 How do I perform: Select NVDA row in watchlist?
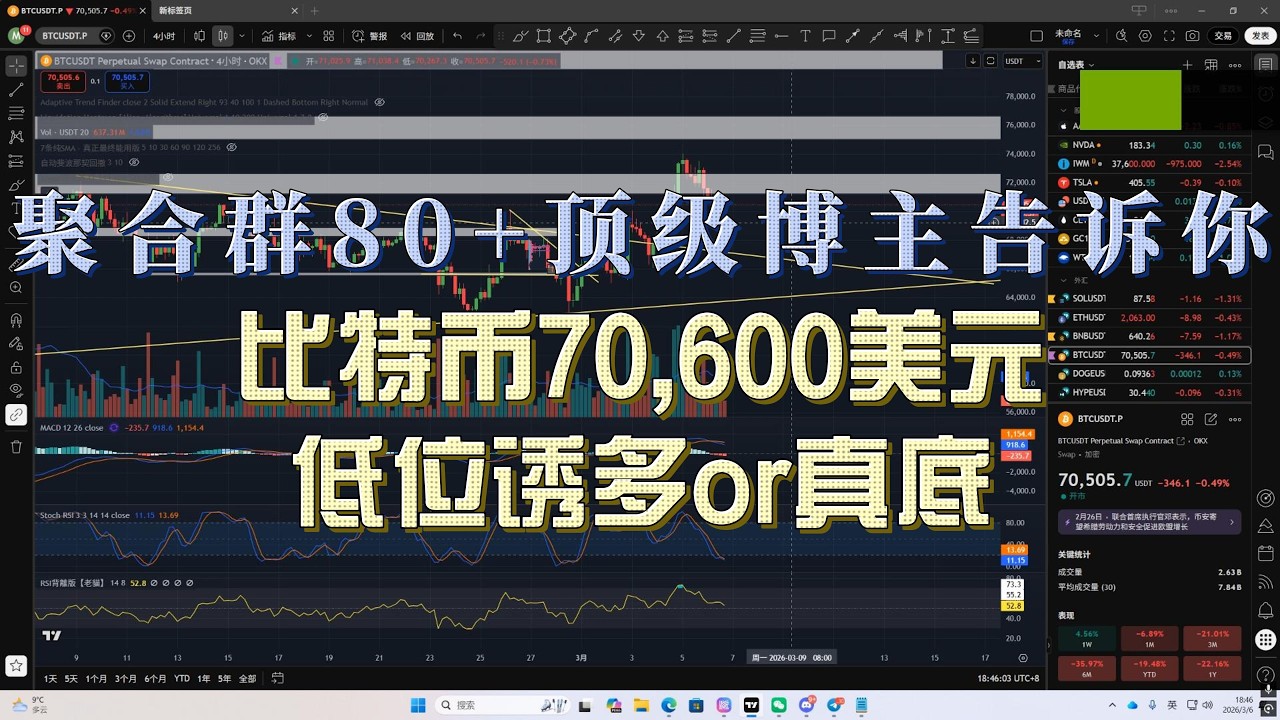click(x=1150, y=145)
